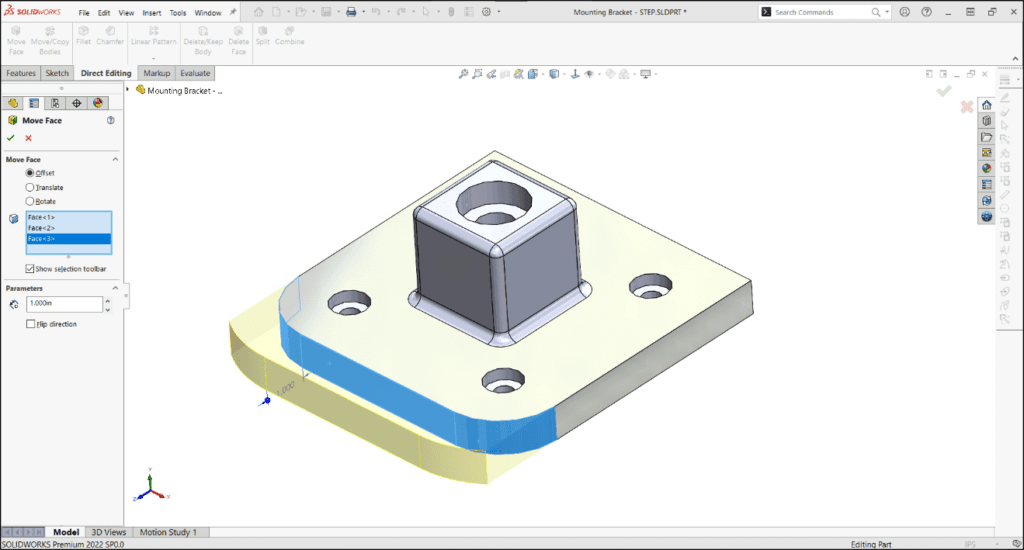Open the Help question mark icon
Screen dimensions: 1024x550
[x=926, y=12]
